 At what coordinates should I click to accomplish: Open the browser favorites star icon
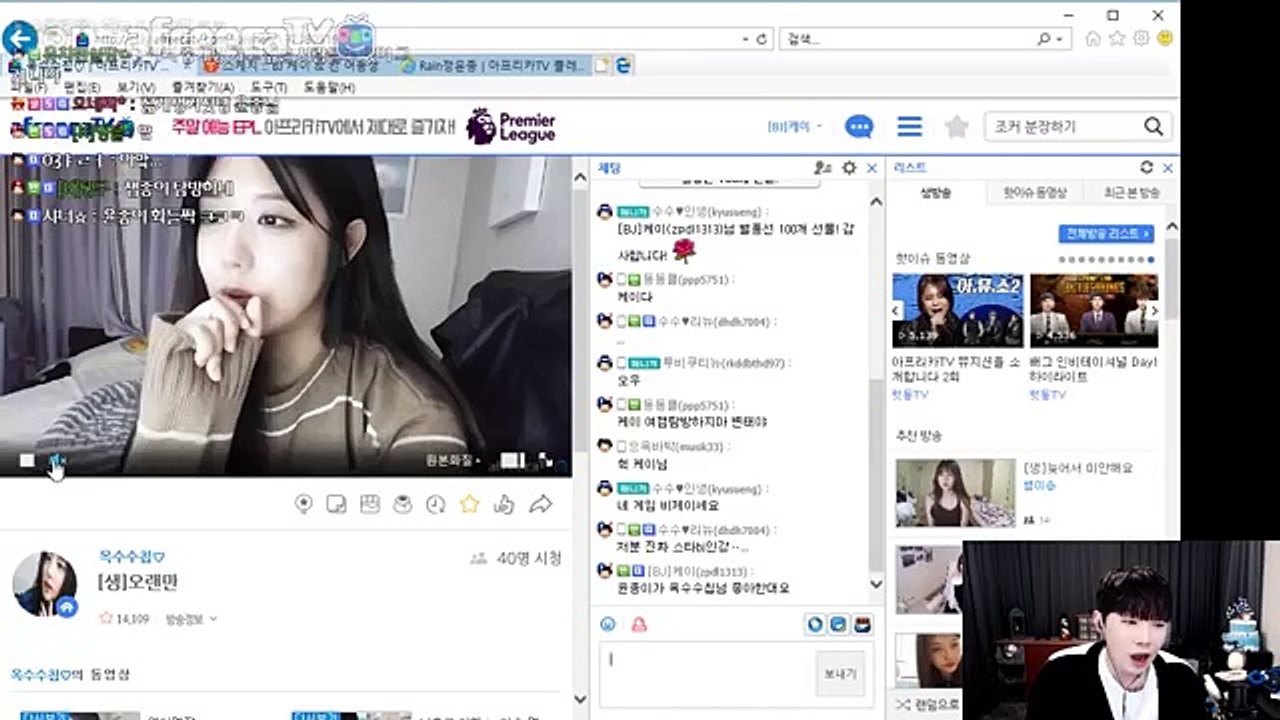click(x=1117, y=38)
